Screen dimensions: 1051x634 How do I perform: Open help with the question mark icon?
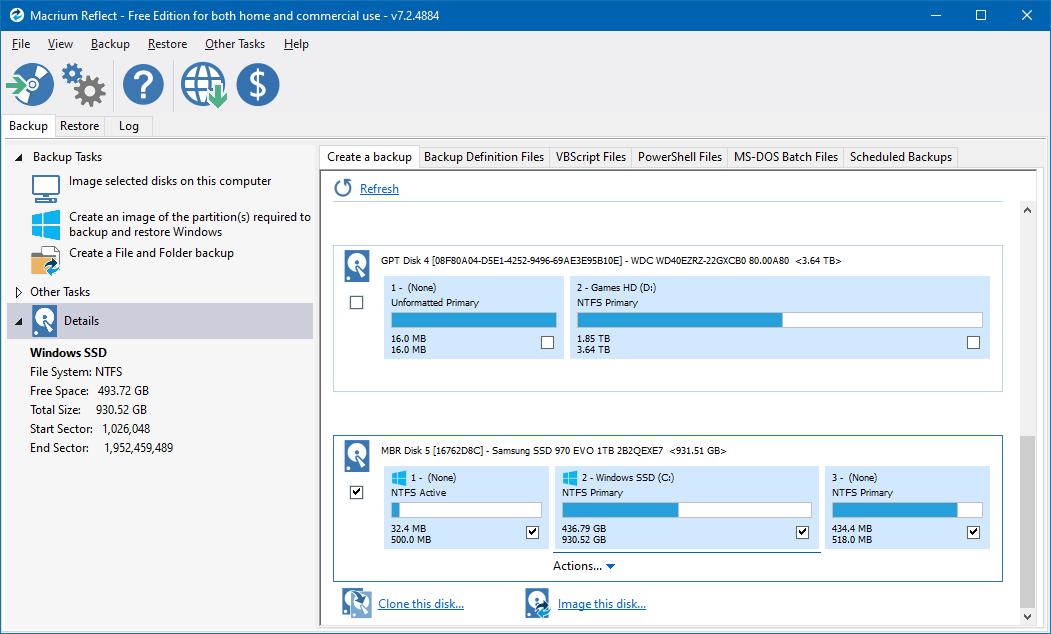pyautogui.click(x=143, y=84)
